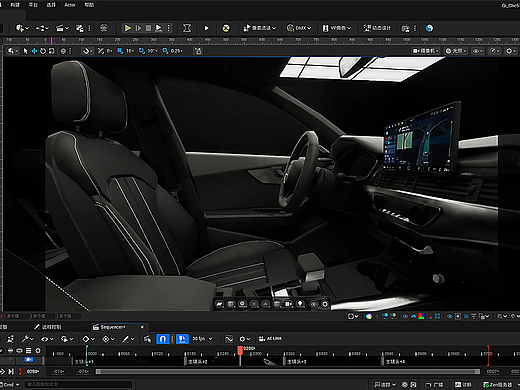Click the camera icon on the Sequencer track
Screen dimensions: 520x390
click(29, 360)
